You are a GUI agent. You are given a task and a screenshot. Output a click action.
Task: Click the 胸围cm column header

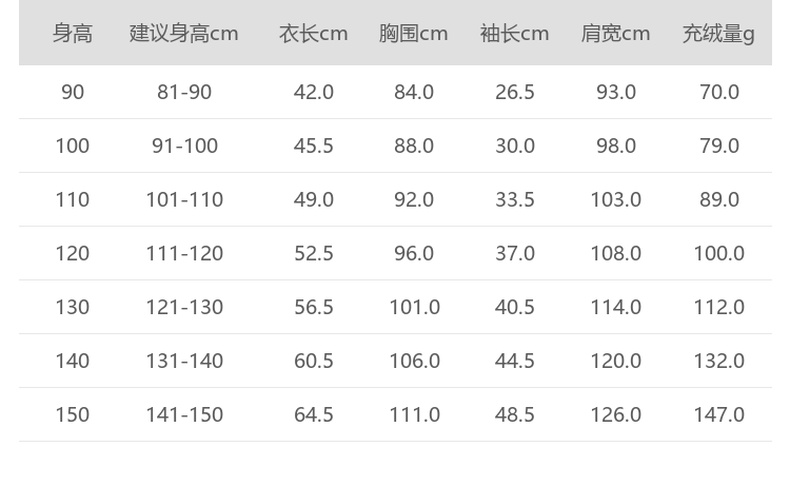(413, 34)
